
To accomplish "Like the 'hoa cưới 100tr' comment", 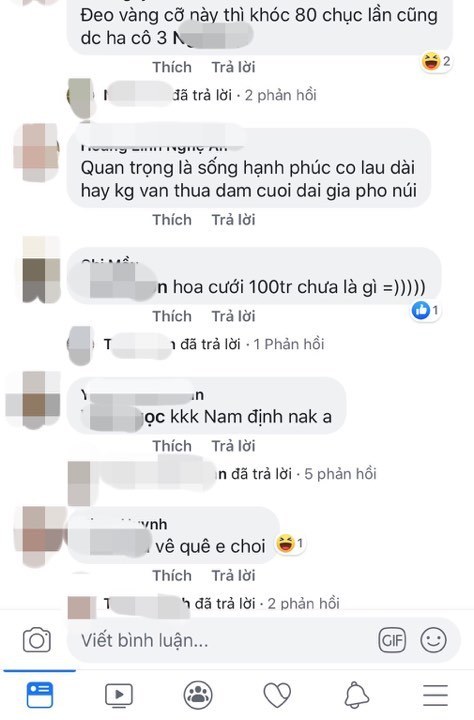I will coord(172,316).
